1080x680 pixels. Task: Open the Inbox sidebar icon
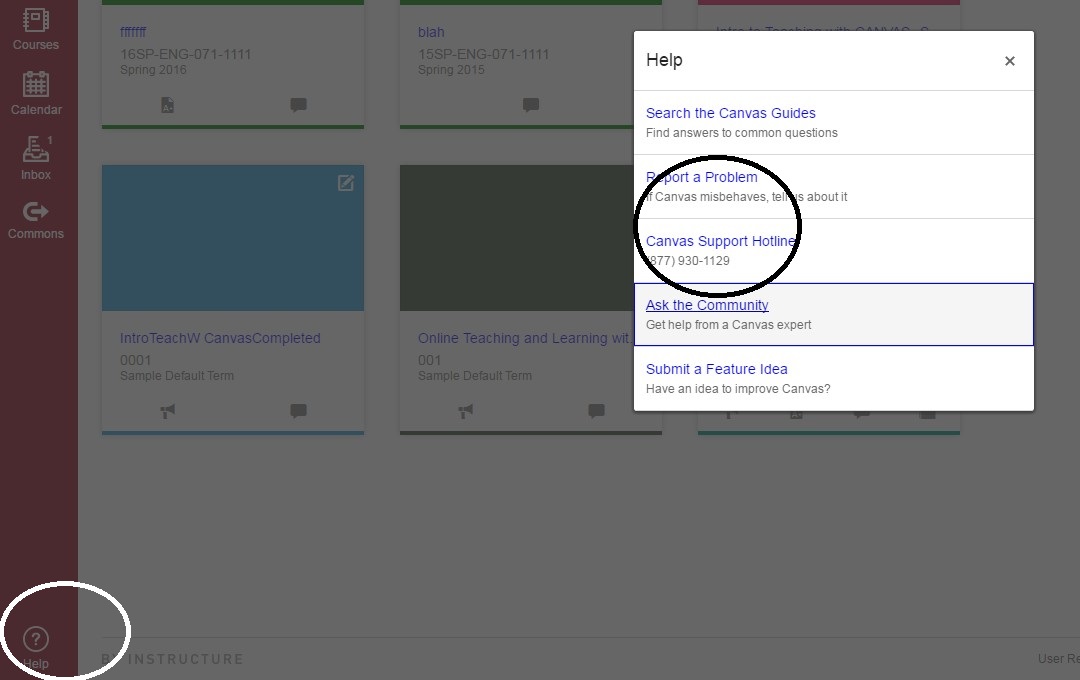pyautogui.click(x=36, y=158)
